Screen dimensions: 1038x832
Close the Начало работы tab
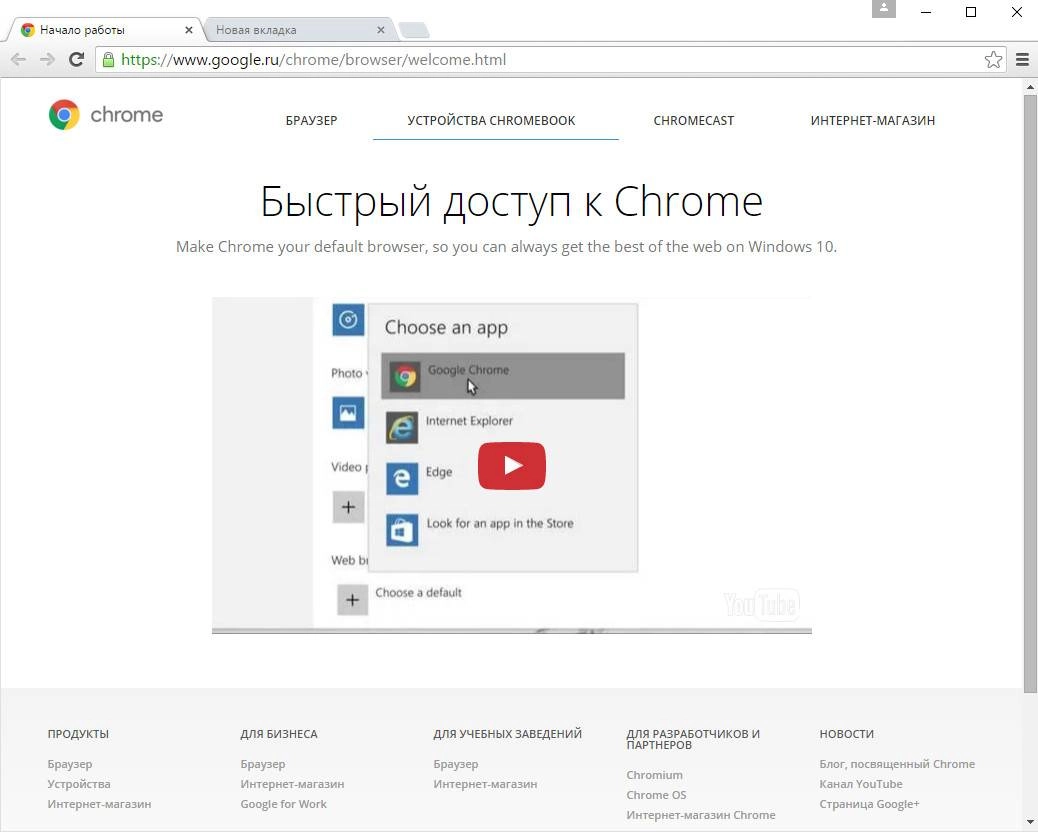[x=189, y=30]
